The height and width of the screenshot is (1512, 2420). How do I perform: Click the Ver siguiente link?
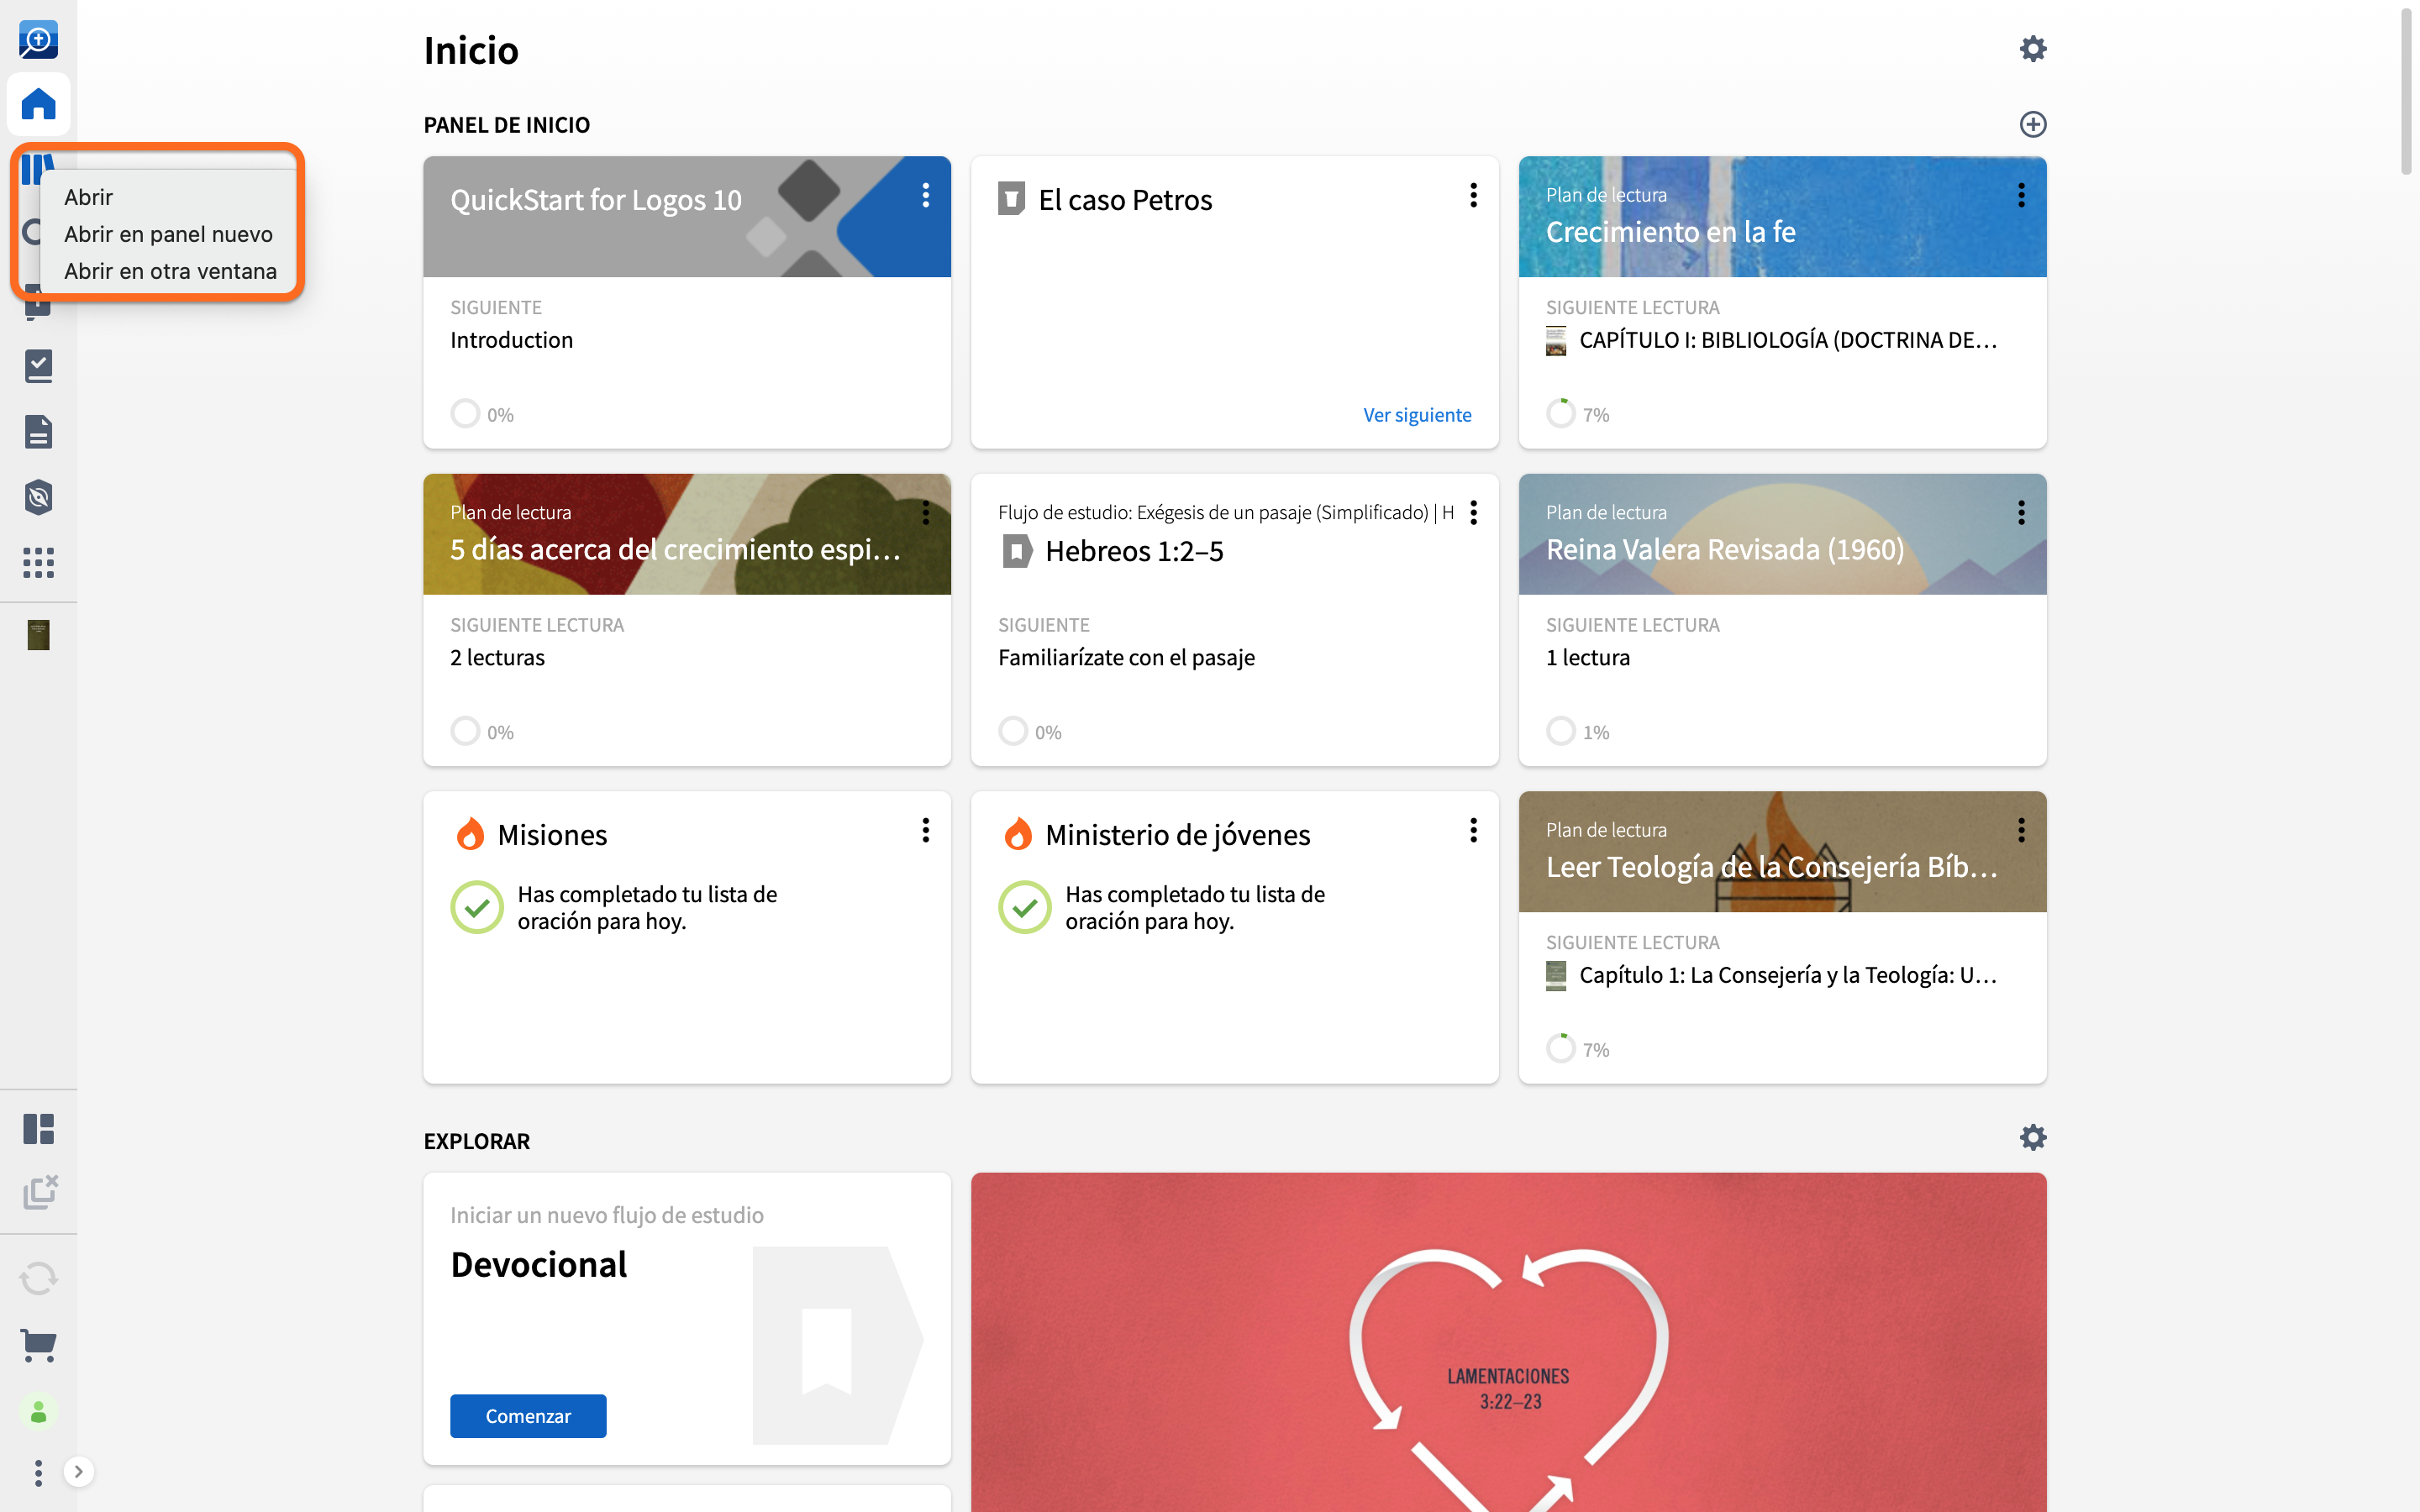pyautogui.click(x=1417, y=415)
